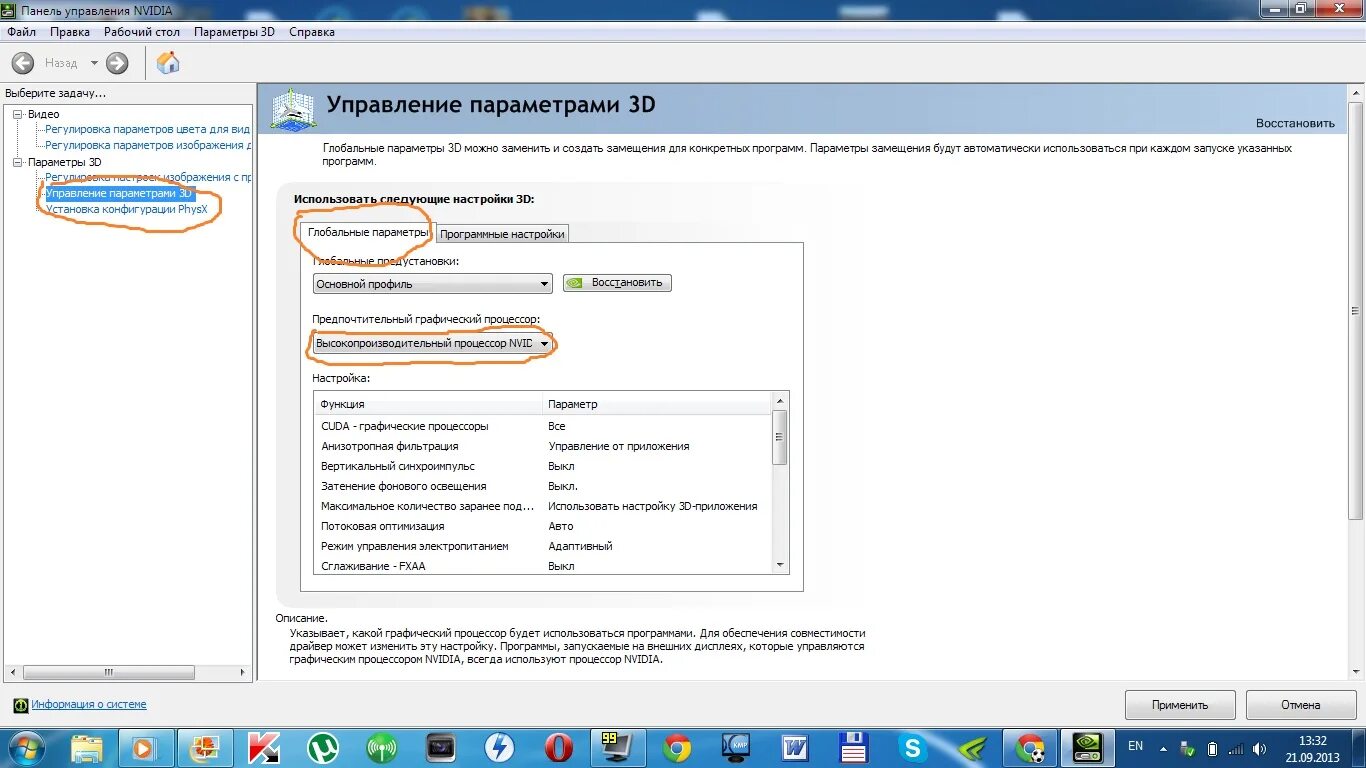Viewport: 1366px width, 768px height.
Task: Open the Параметры 3D menu
Action: pyautogui.click(x=234, y=32)
